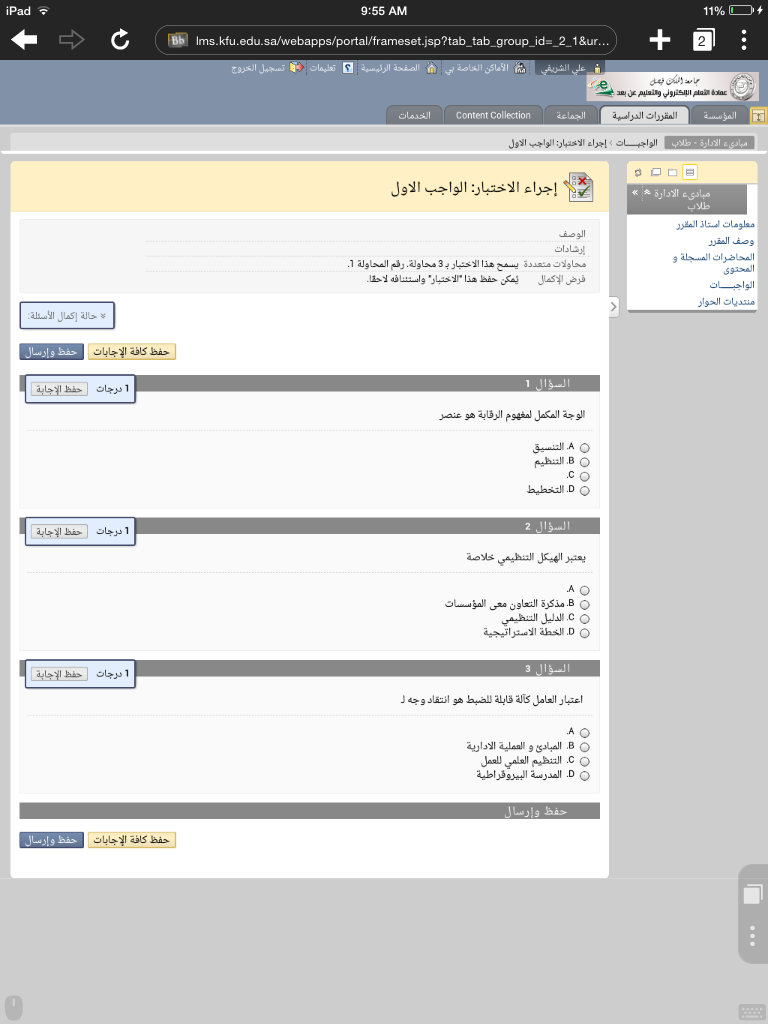Viewport: 768px width, 1024px height.
Task: Tap the Blackboard Bb site icon in the address bar
Action: click(x=177, y=40)
